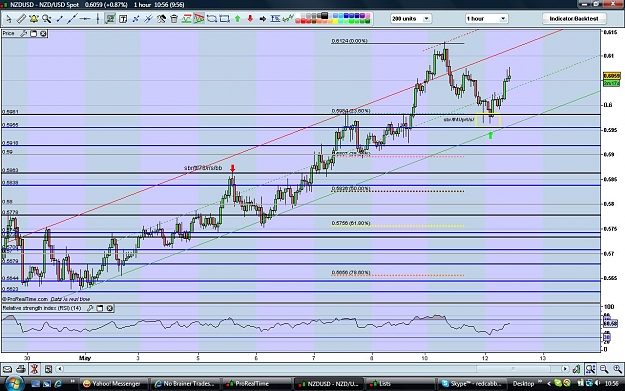Click the zoom out magnifier icon
Screen dimensions: 625x391
[604, 369]
